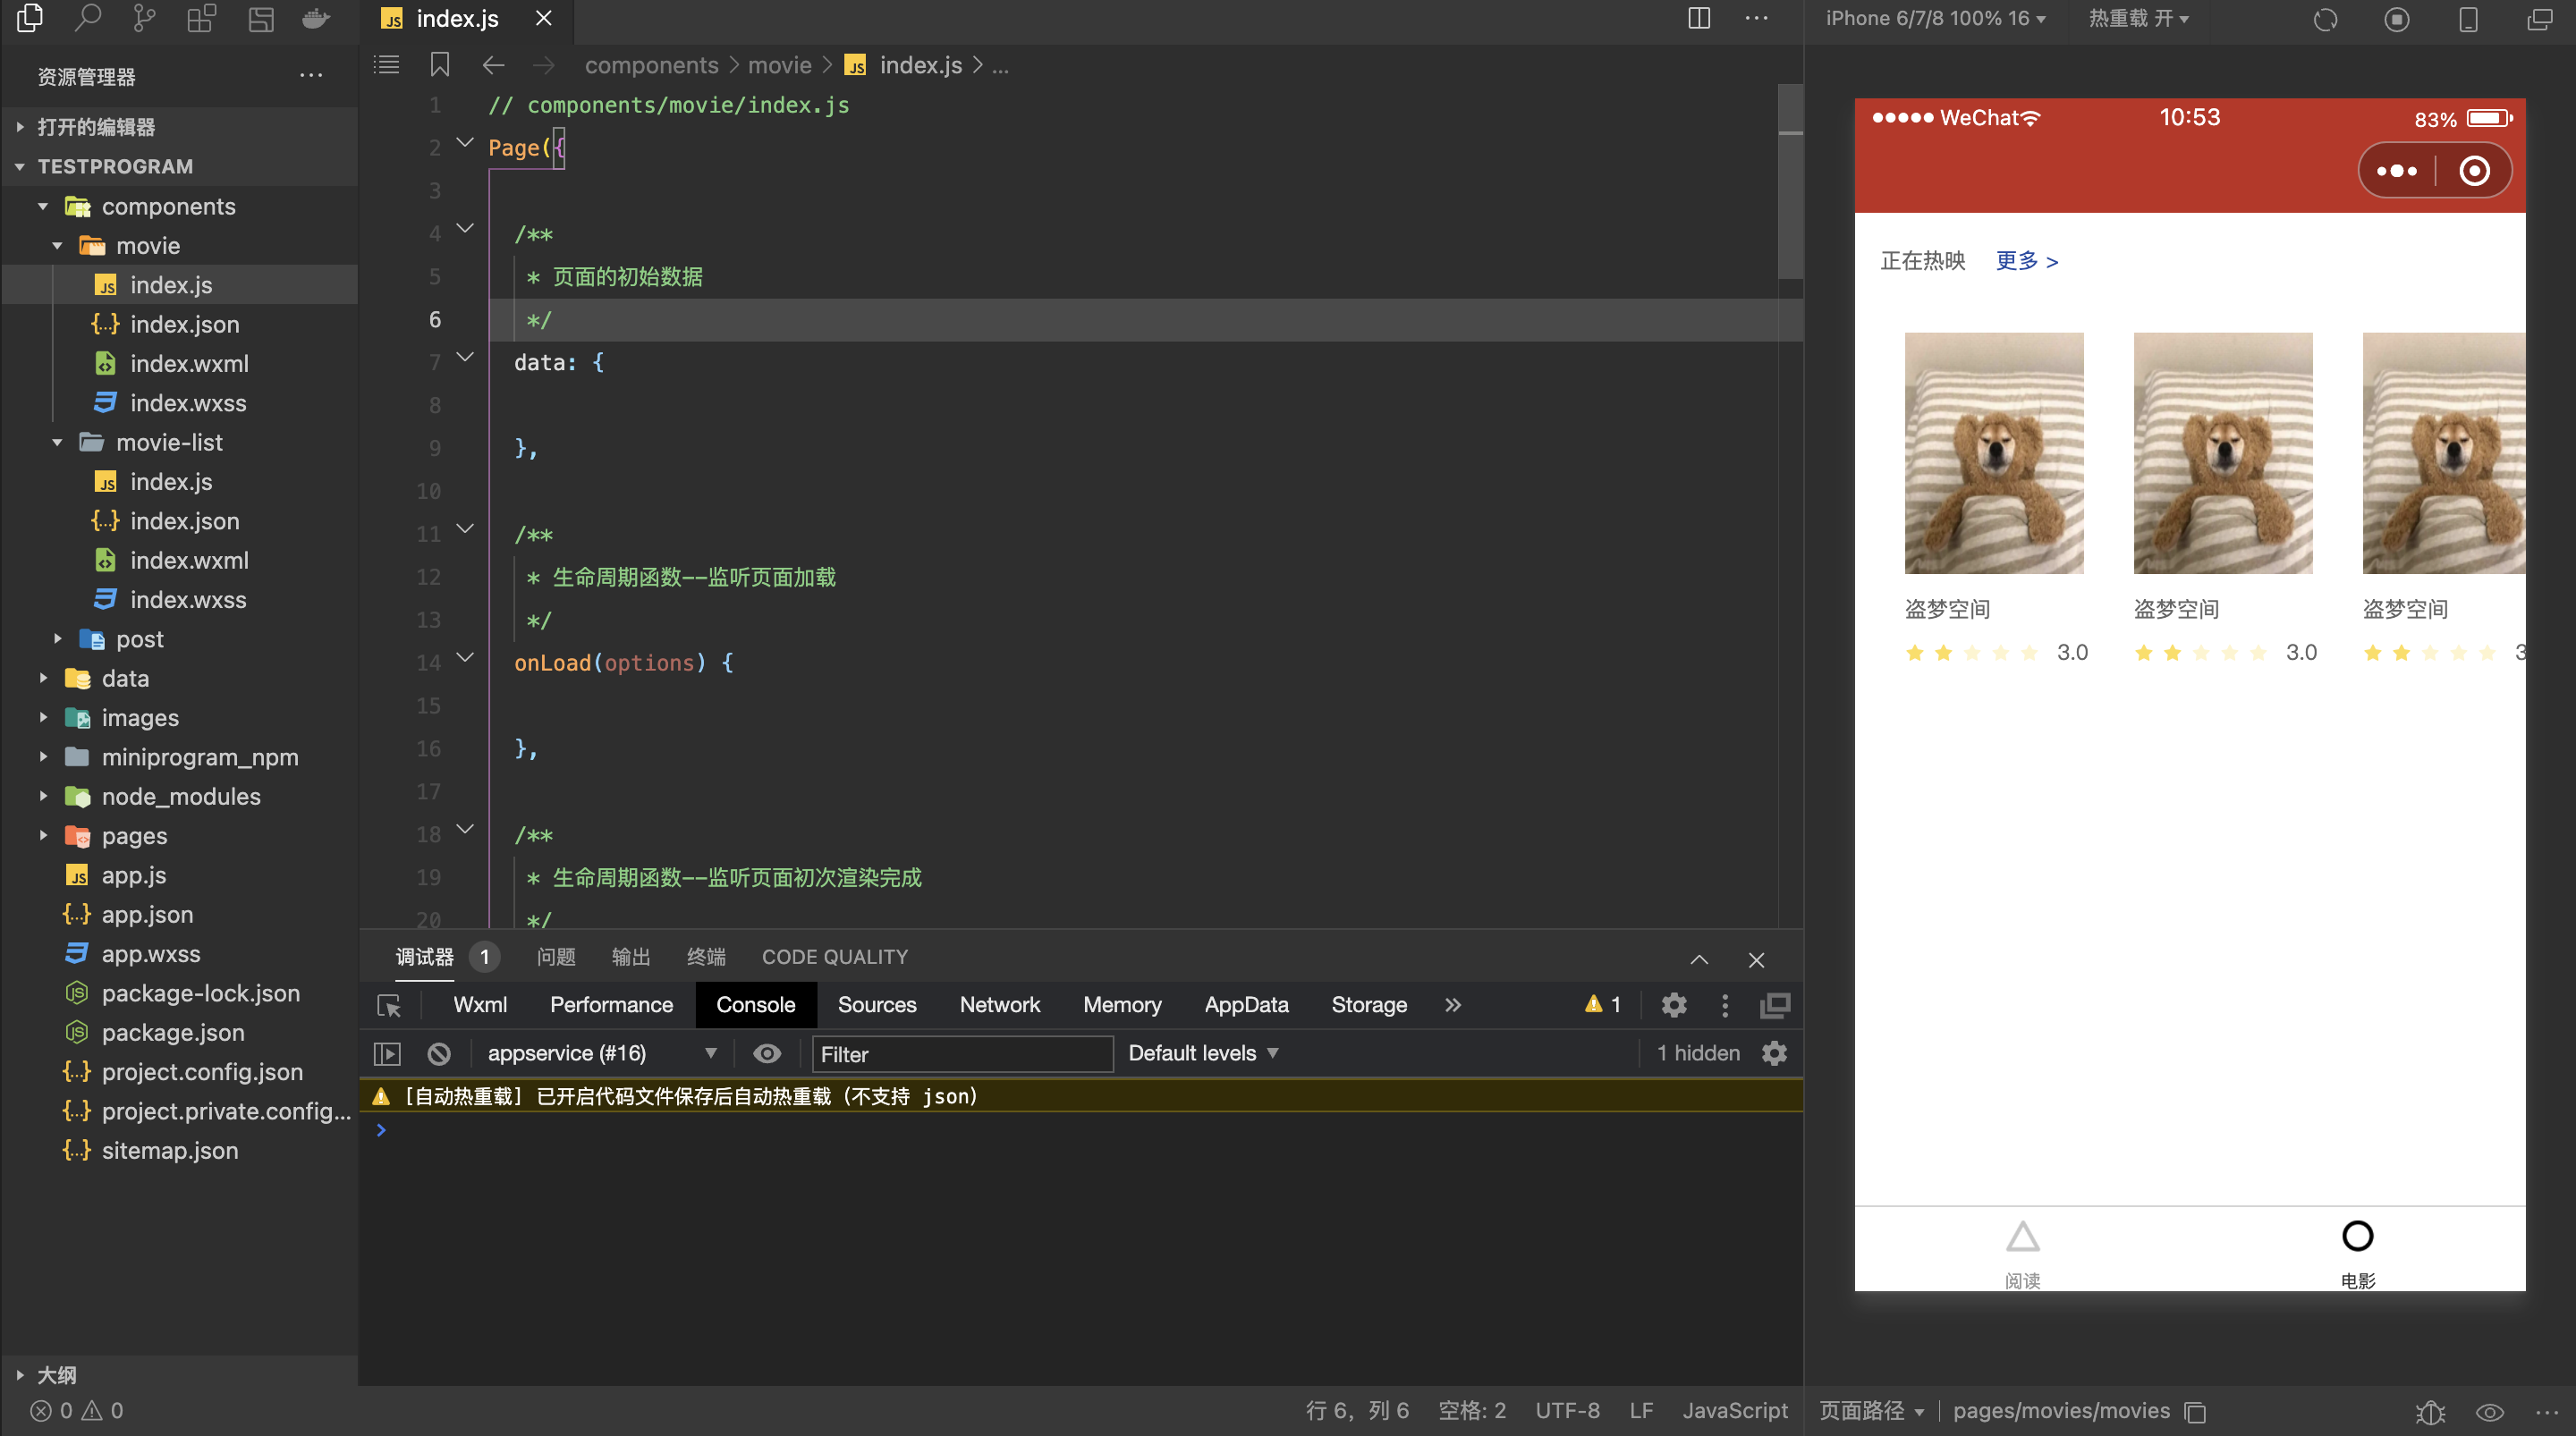Viewport: 2576px width, 1436px height.
Task: Switch to the Wxml tab
Action: pos(480,1005)
